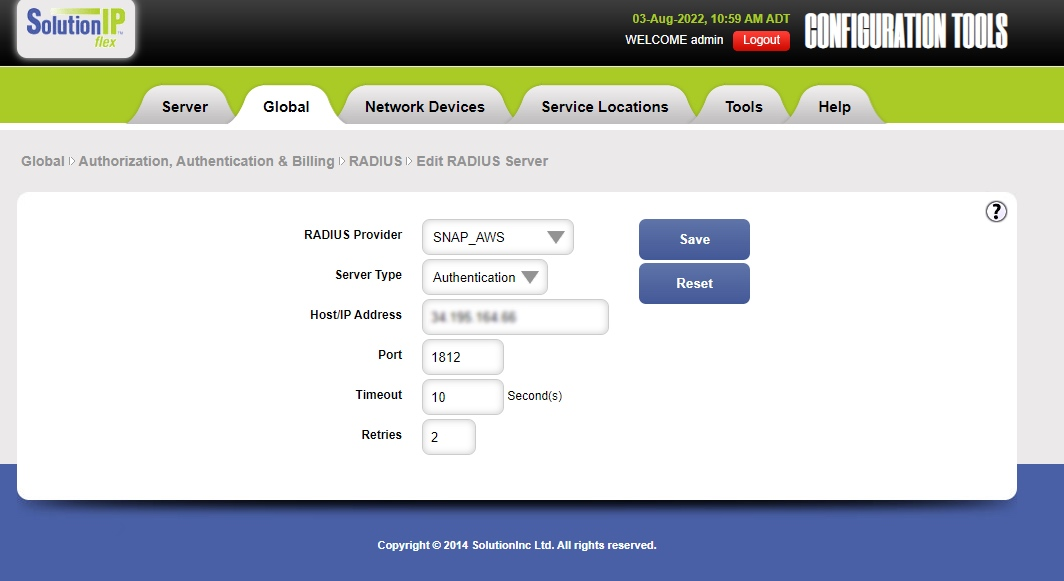The width and height of the screenshot is (1064, 581).
Task: Select the Retries input box
Action: tap(448, 437)
